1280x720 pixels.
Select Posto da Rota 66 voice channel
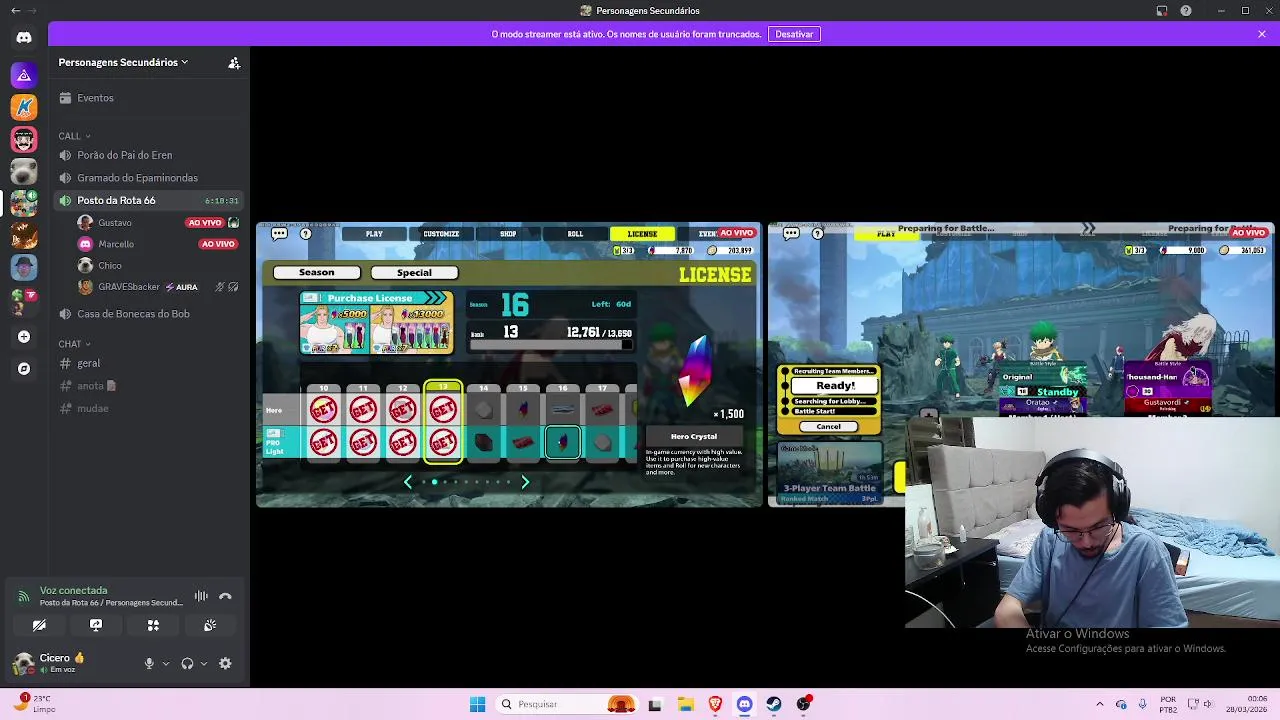[150, 200]
